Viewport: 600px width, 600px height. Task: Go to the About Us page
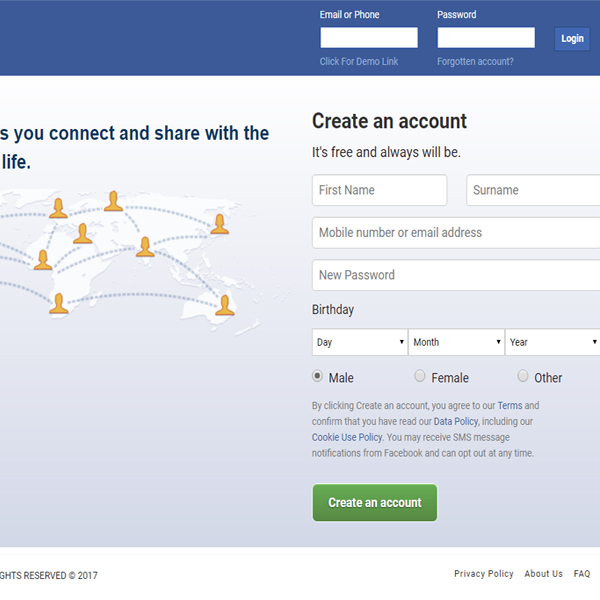[543, 574]
